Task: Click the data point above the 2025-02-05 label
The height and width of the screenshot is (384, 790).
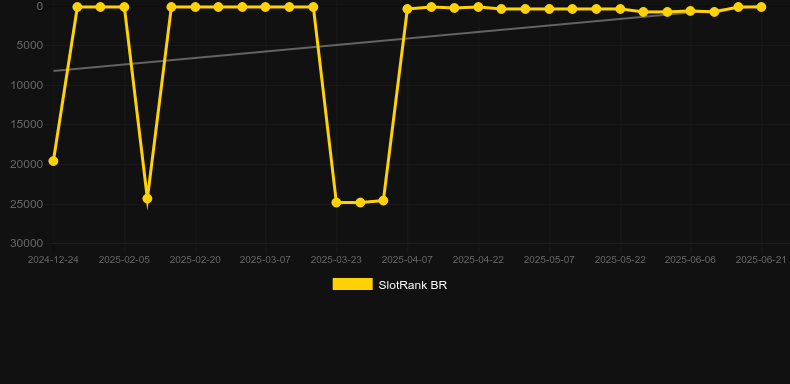Action: point(124,7)
